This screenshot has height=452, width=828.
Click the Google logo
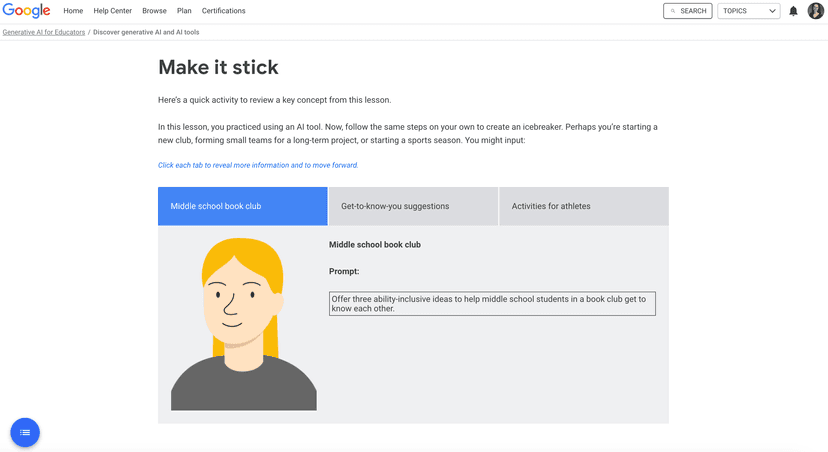[26, 11]
